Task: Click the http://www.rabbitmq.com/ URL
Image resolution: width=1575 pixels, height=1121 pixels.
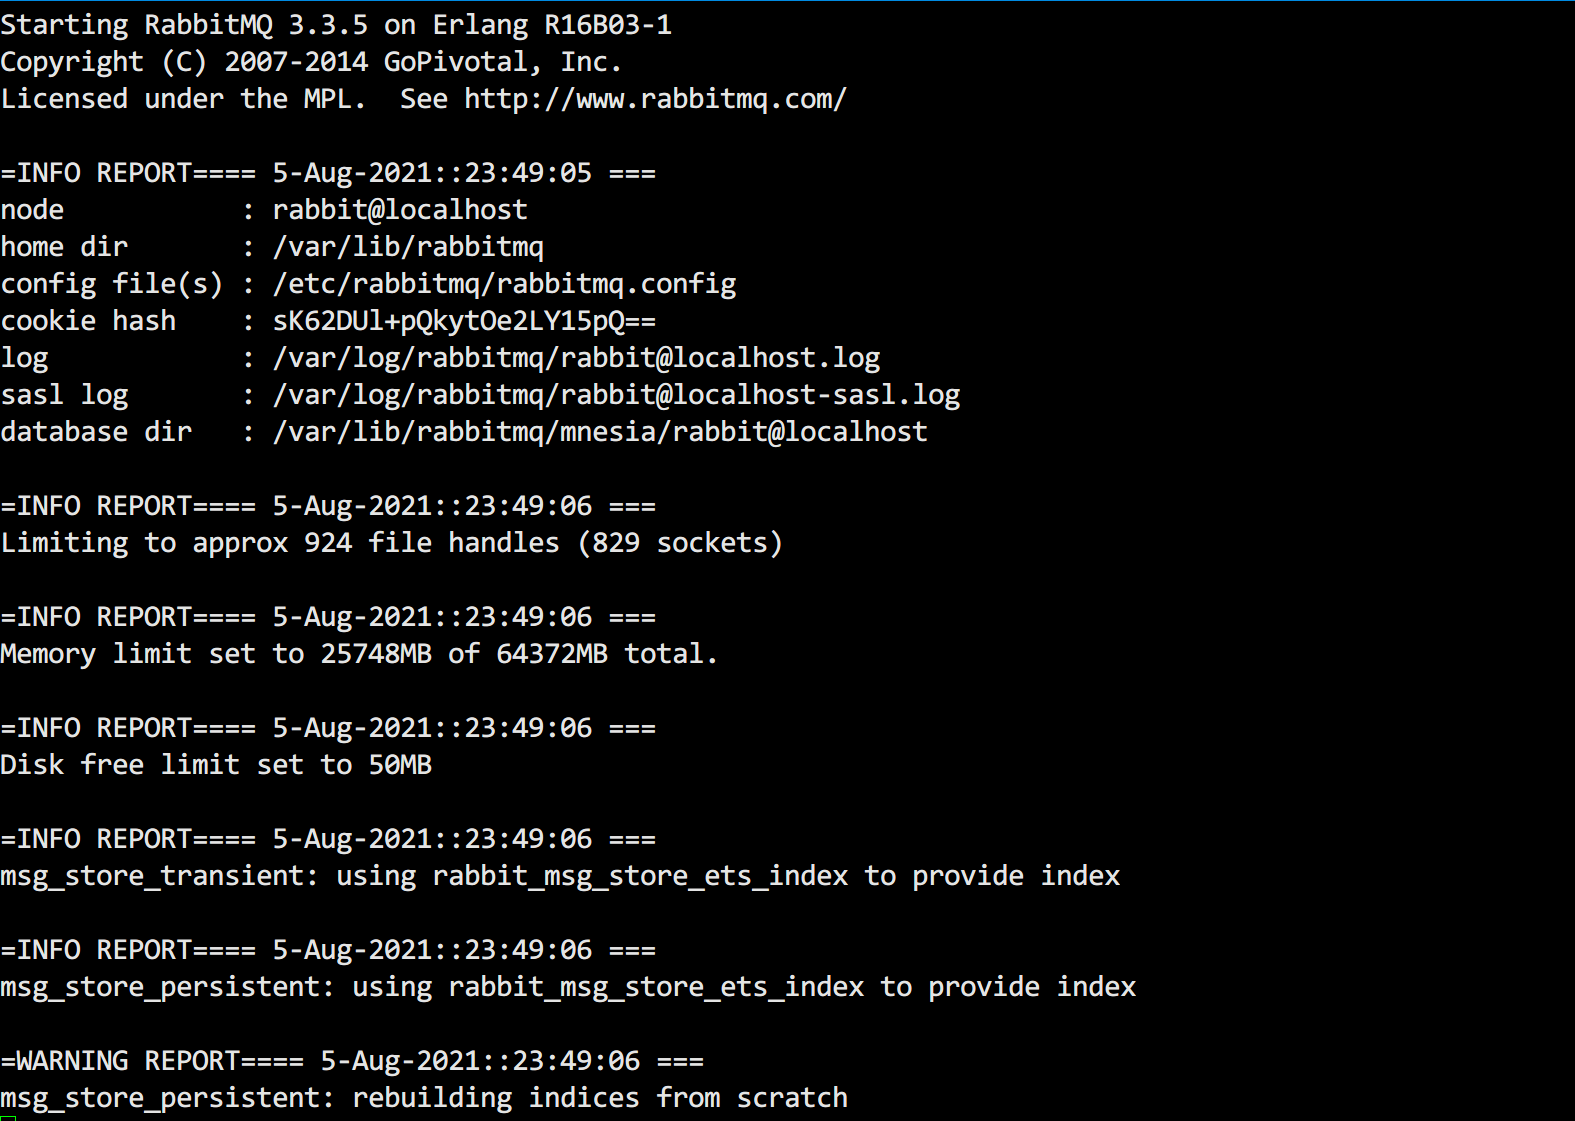Action: [x=655, y=99]
